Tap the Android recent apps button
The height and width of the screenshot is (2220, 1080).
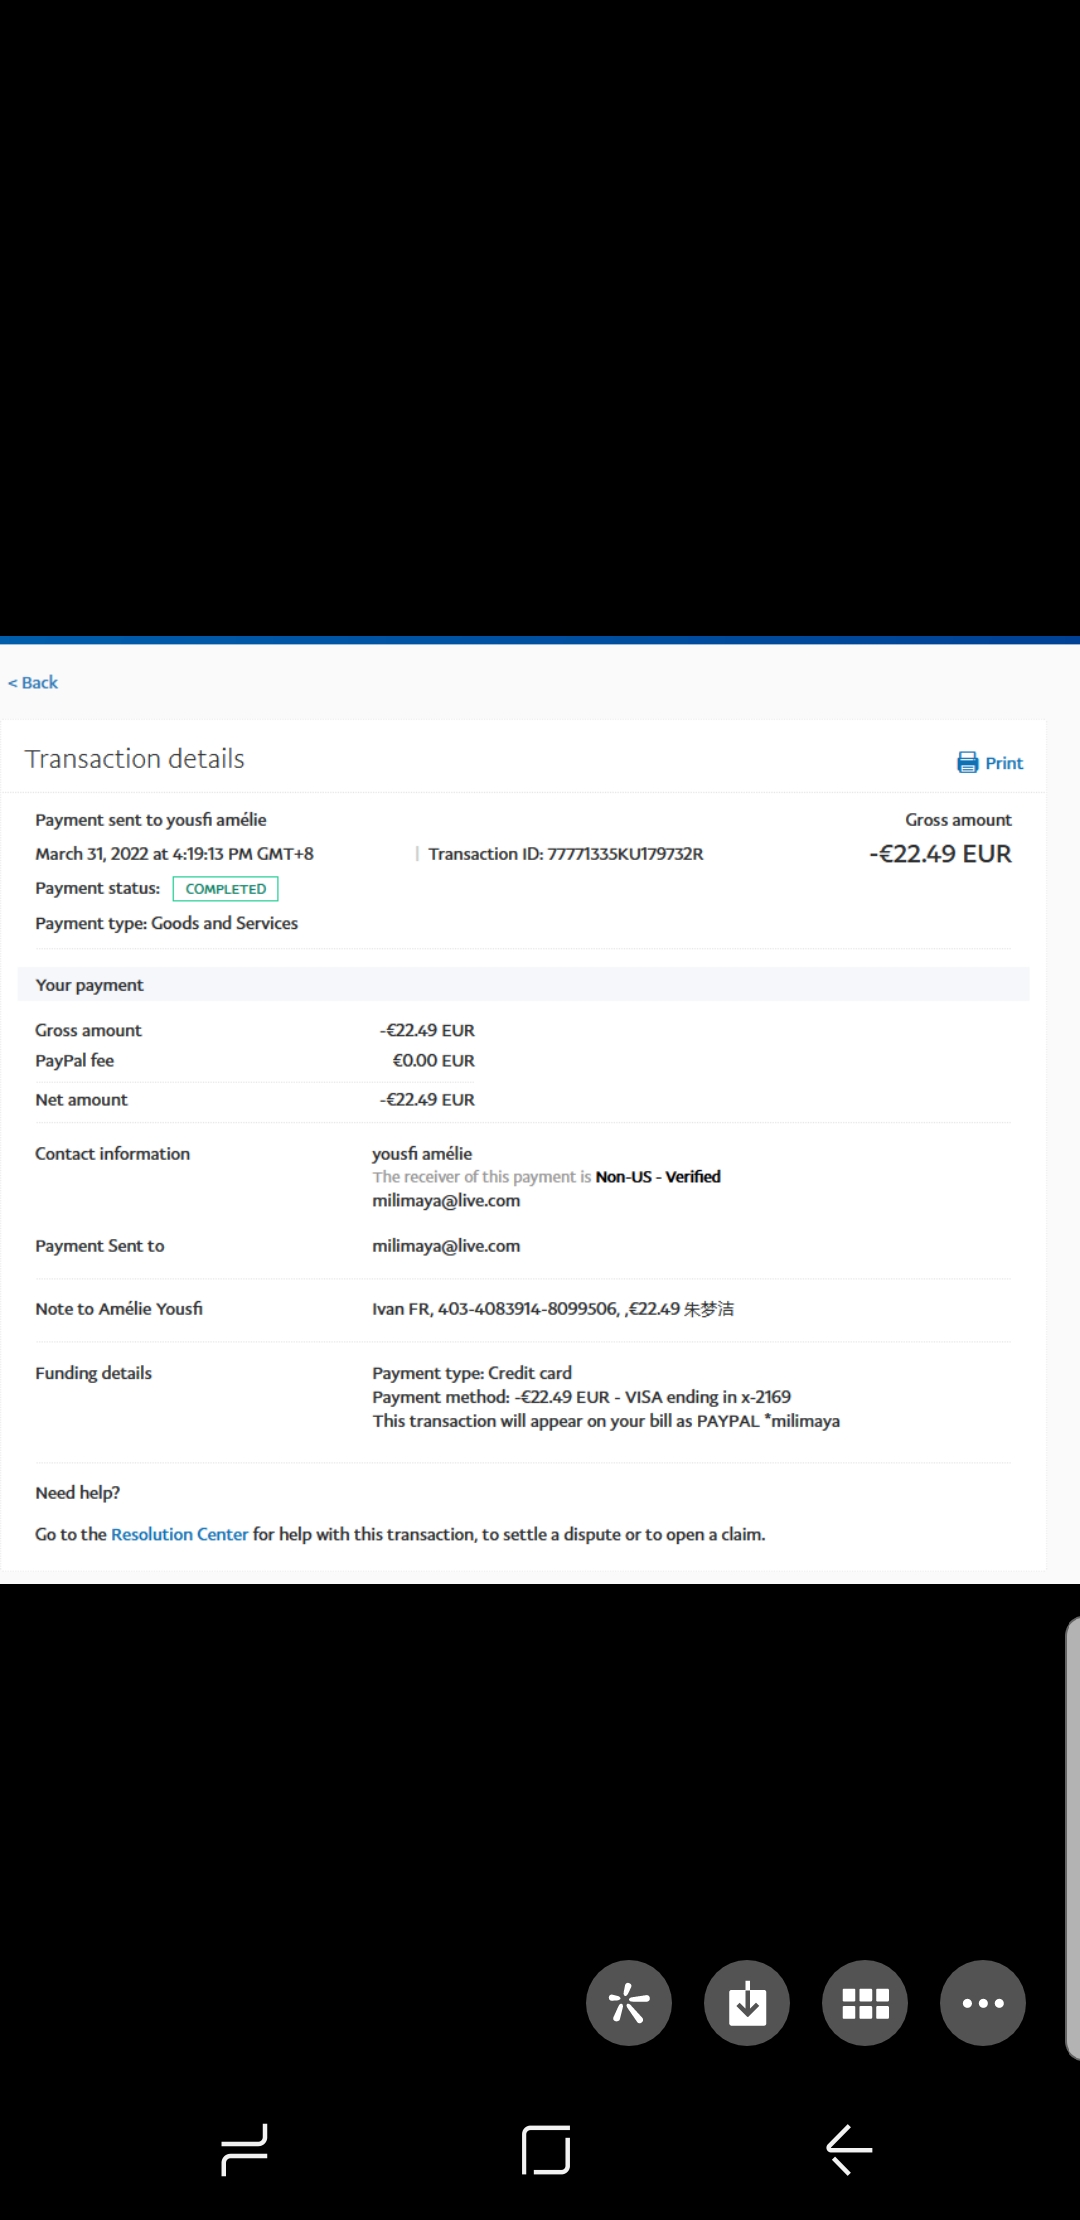(x=245, y=2149)
